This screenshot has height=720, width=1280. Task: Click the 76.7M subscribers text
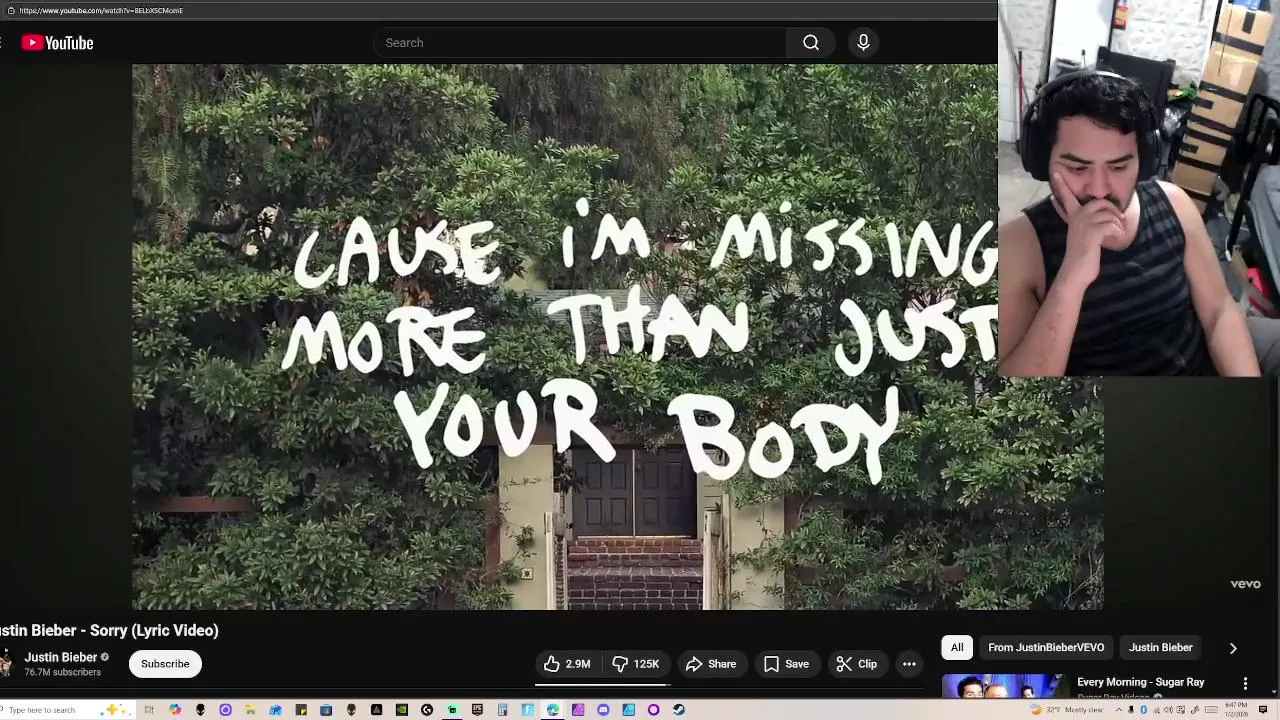[62, 672]
